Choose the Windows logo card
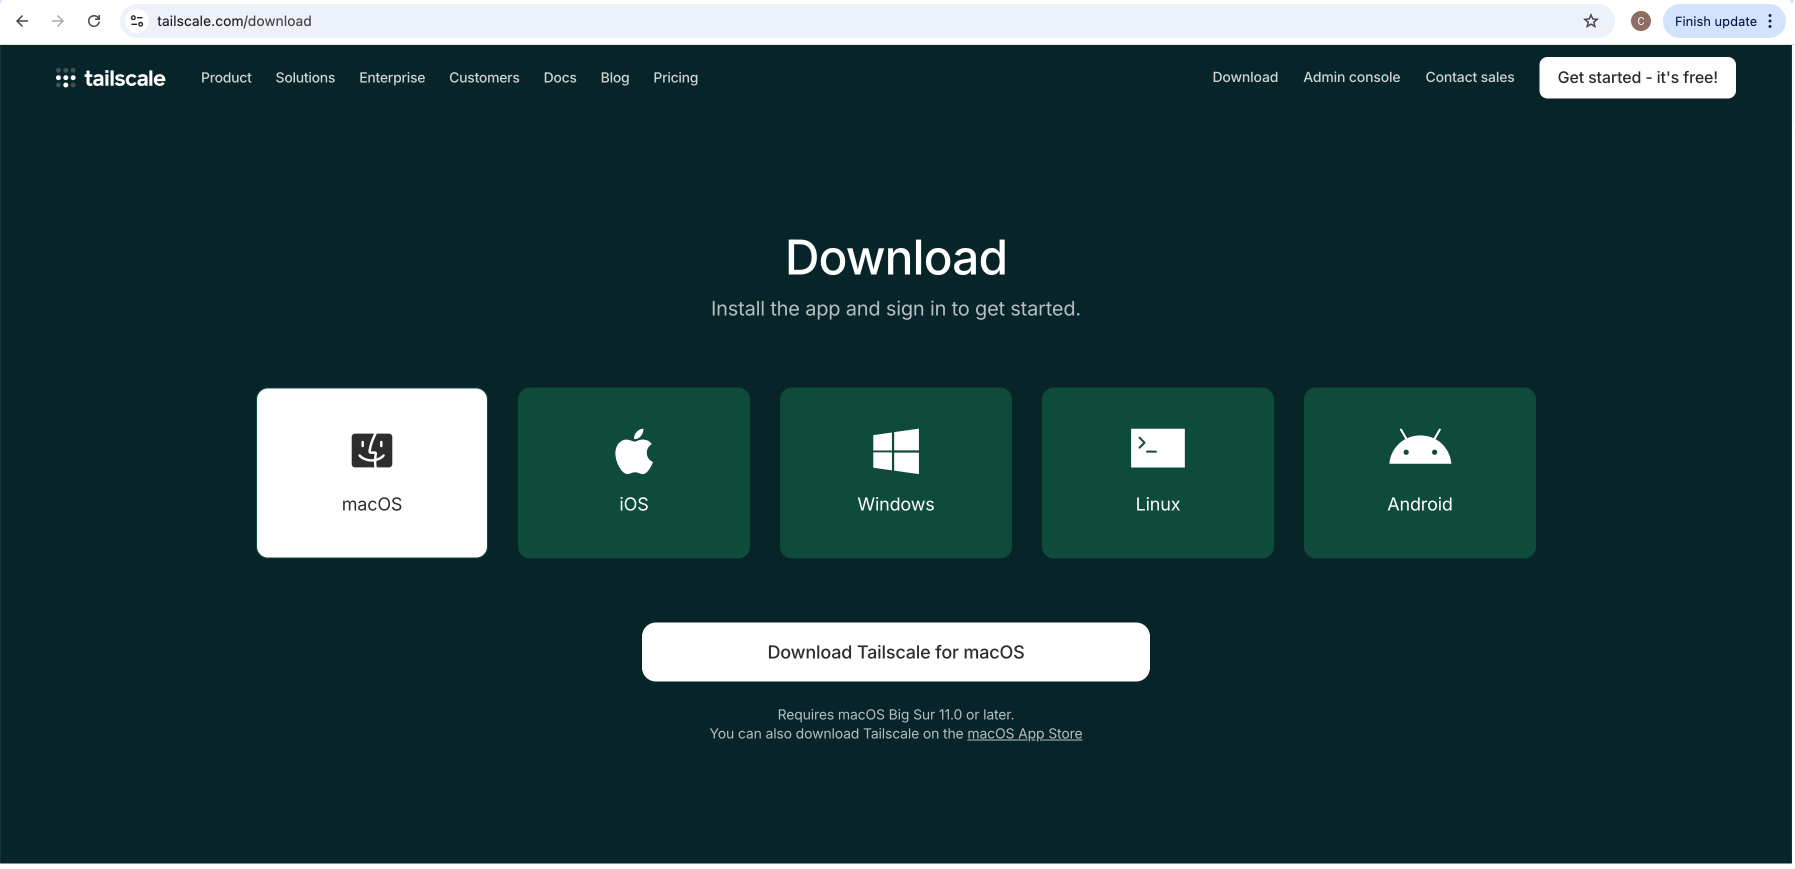This screenshot has height=869, width=1795. pyautogui.click(x=896, y=473)
